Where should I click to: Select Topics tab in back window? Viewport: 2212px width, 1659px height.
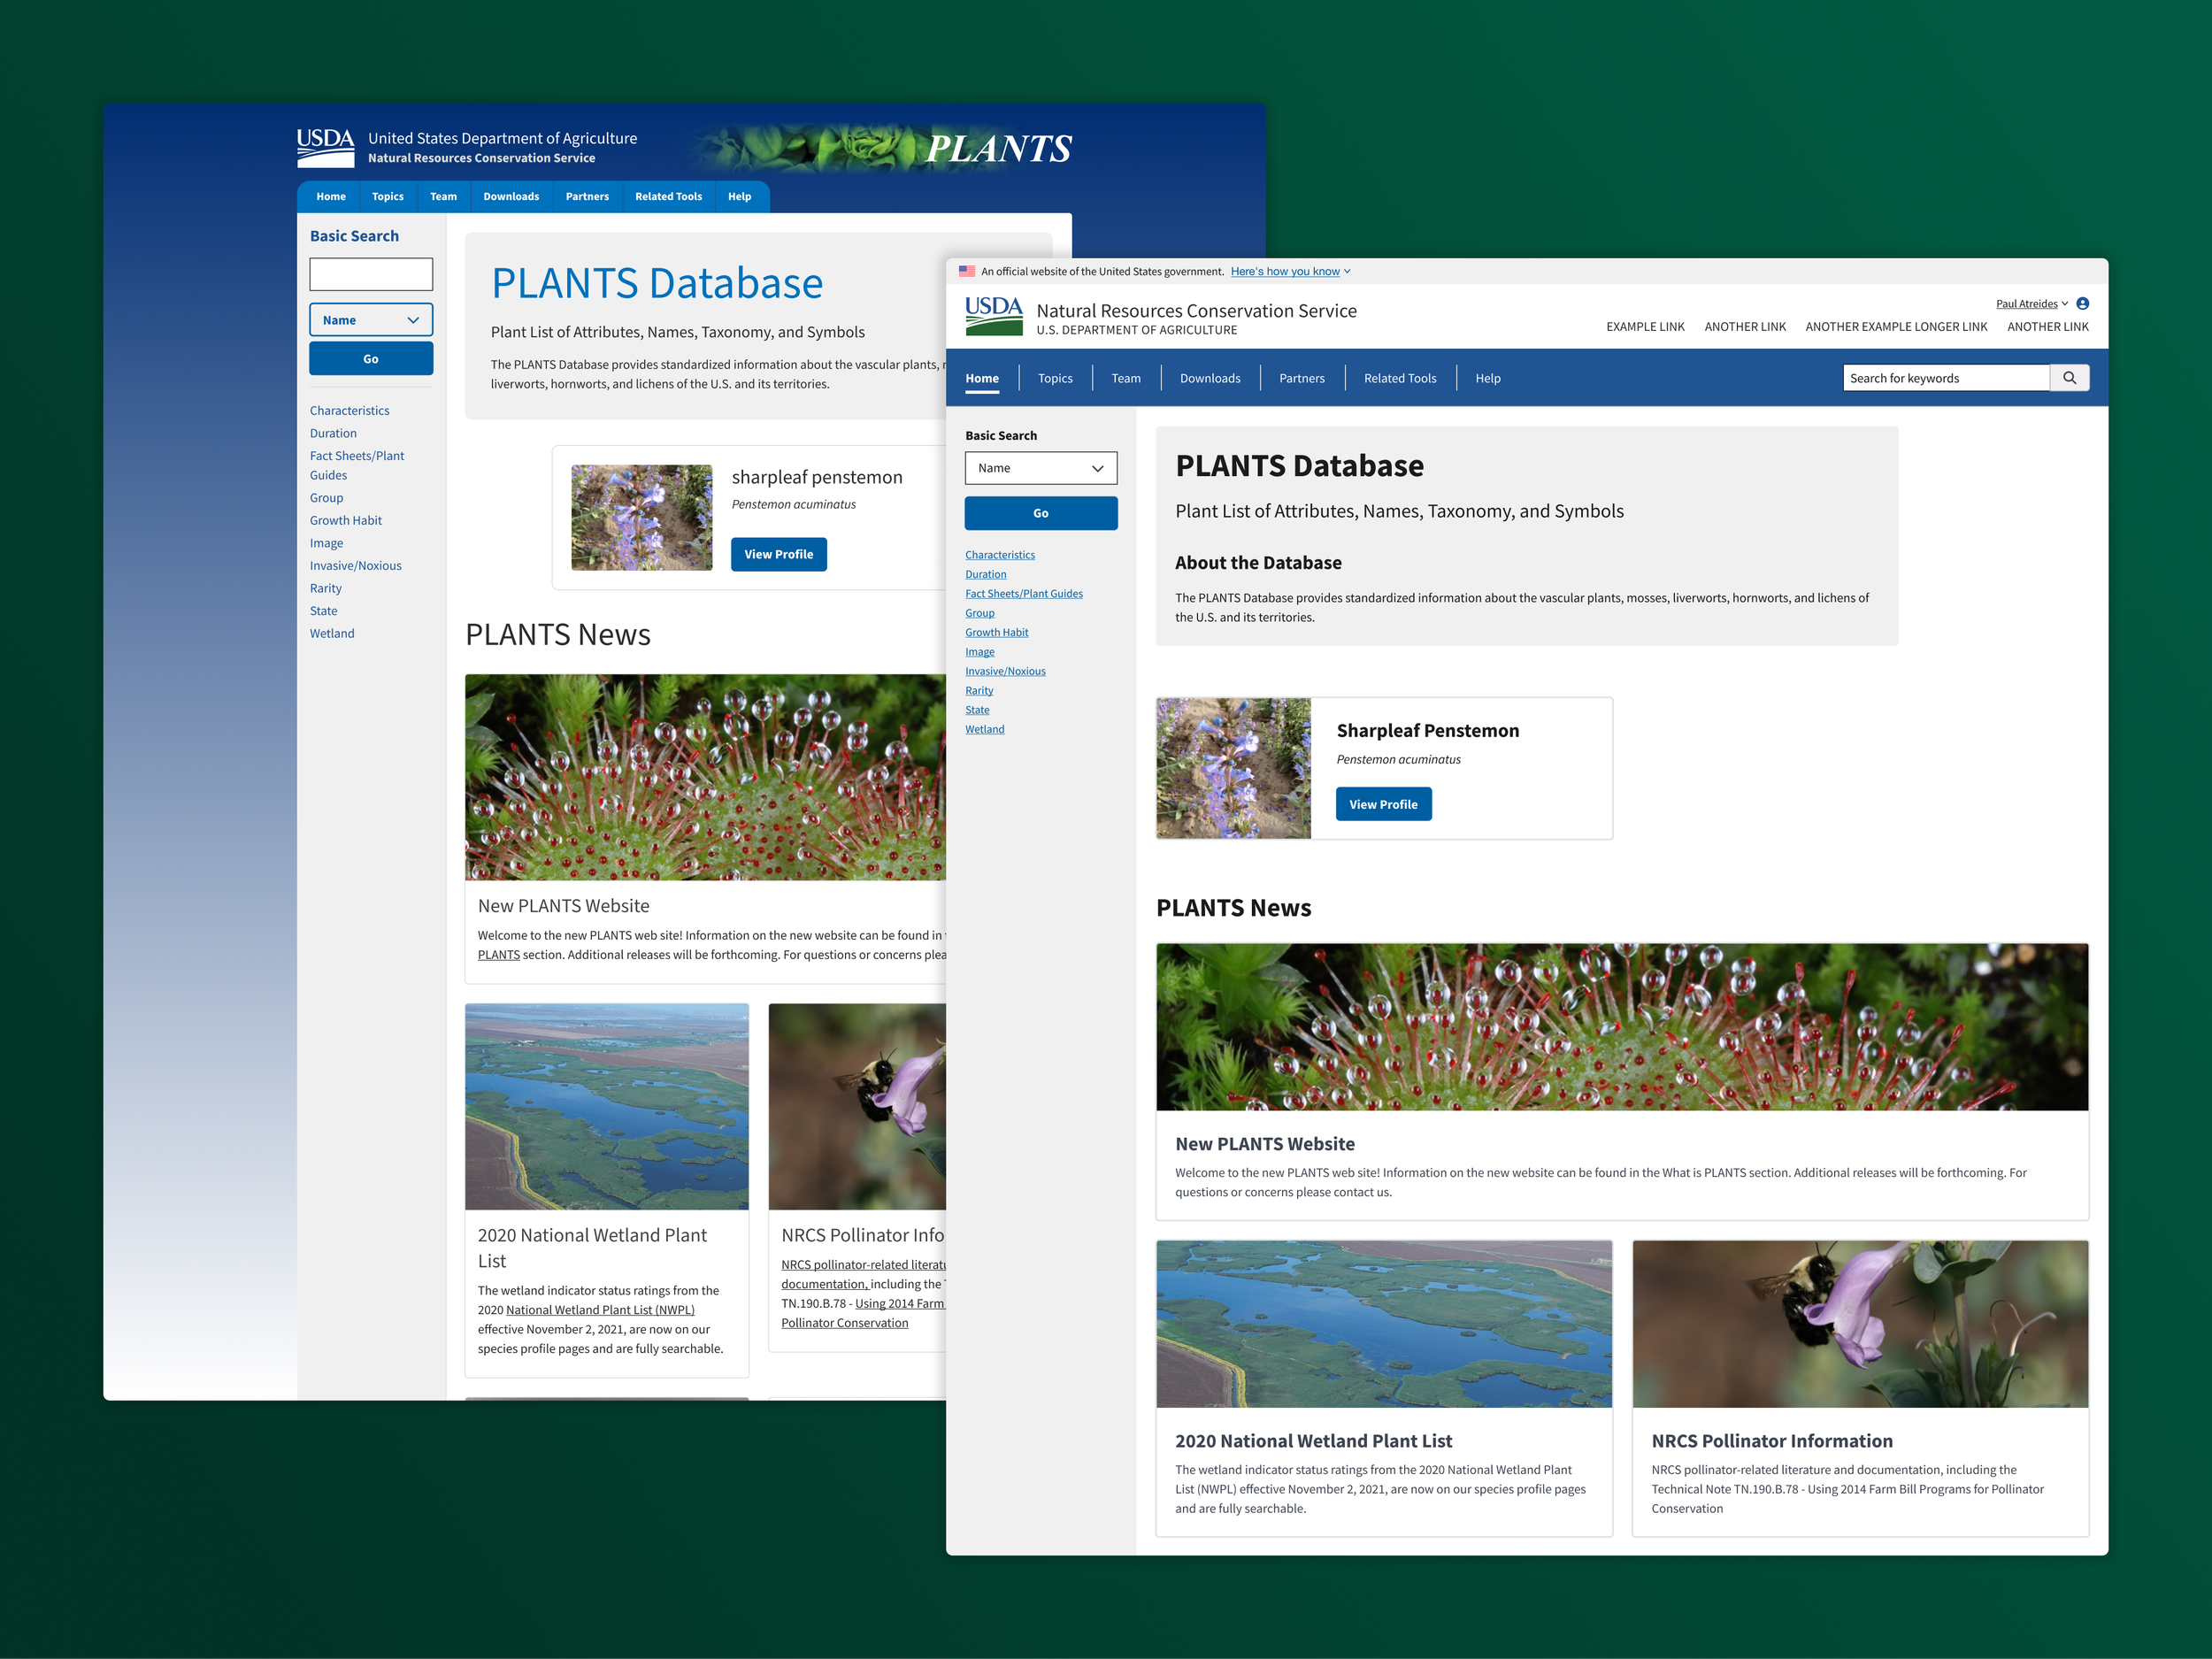pyautogui.click(x=388, y=197)
